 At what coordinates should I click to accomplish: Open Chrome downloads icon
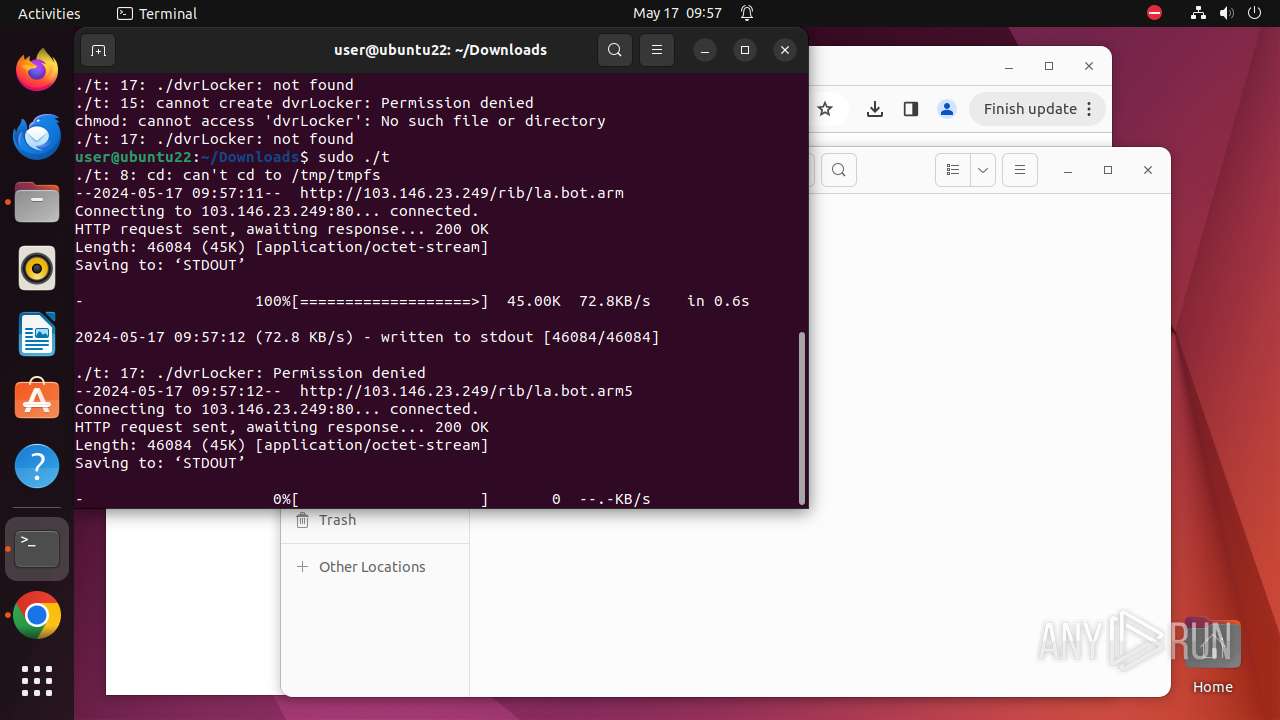tap(875, 109)
